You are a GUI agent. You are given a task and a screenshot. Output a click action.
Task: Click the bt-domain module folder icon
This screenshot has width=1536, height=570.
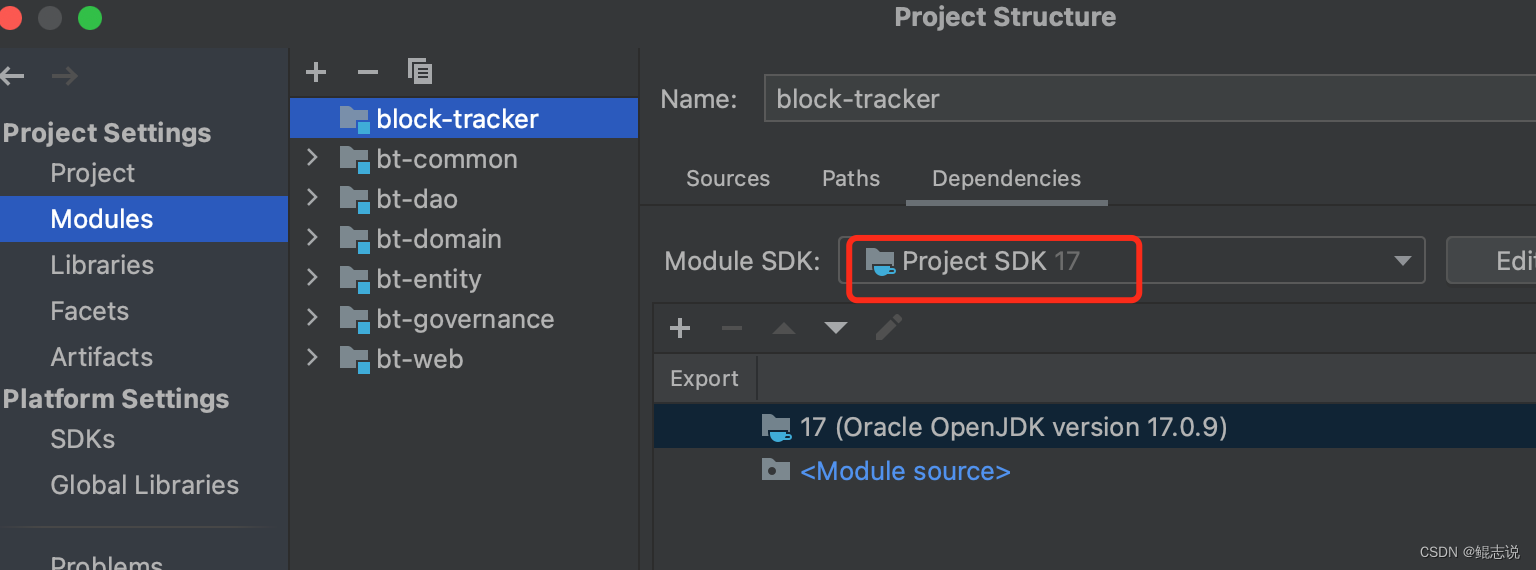point(354,239)
